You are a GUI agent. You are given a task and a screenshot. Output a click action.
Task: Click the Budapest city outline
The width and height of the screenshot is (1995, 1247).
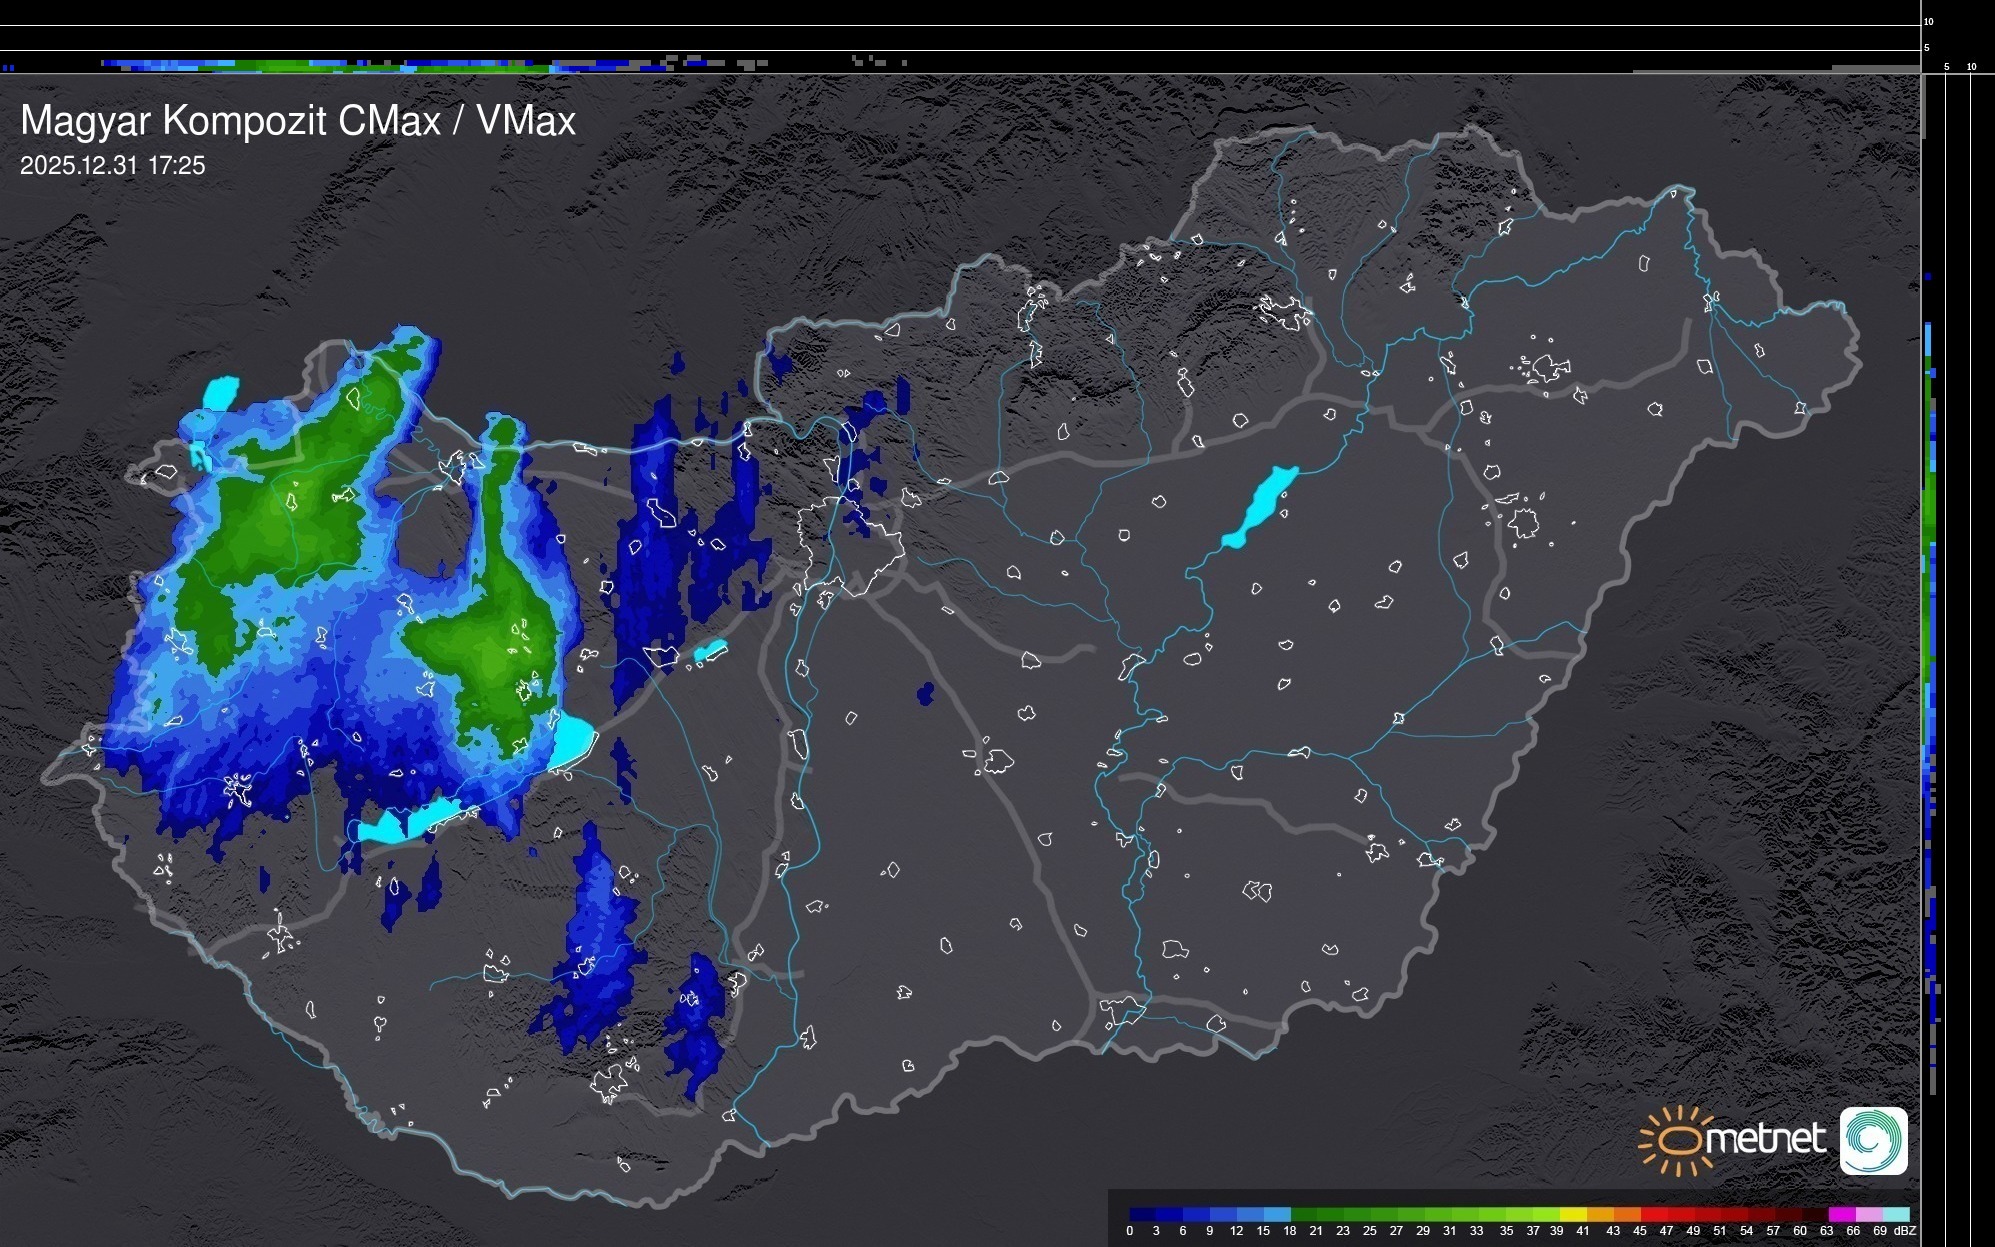click(x=850, y=545)
